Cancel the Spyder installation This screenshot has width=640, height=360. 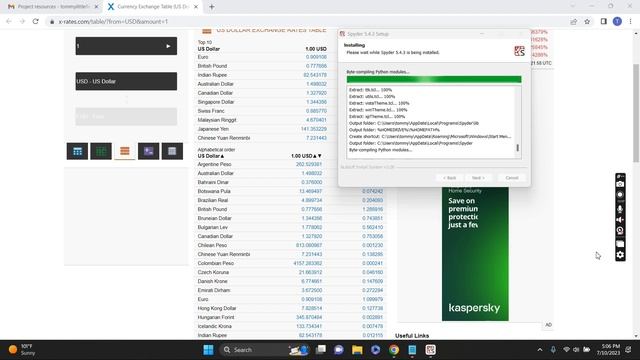[x=511, y=178]
